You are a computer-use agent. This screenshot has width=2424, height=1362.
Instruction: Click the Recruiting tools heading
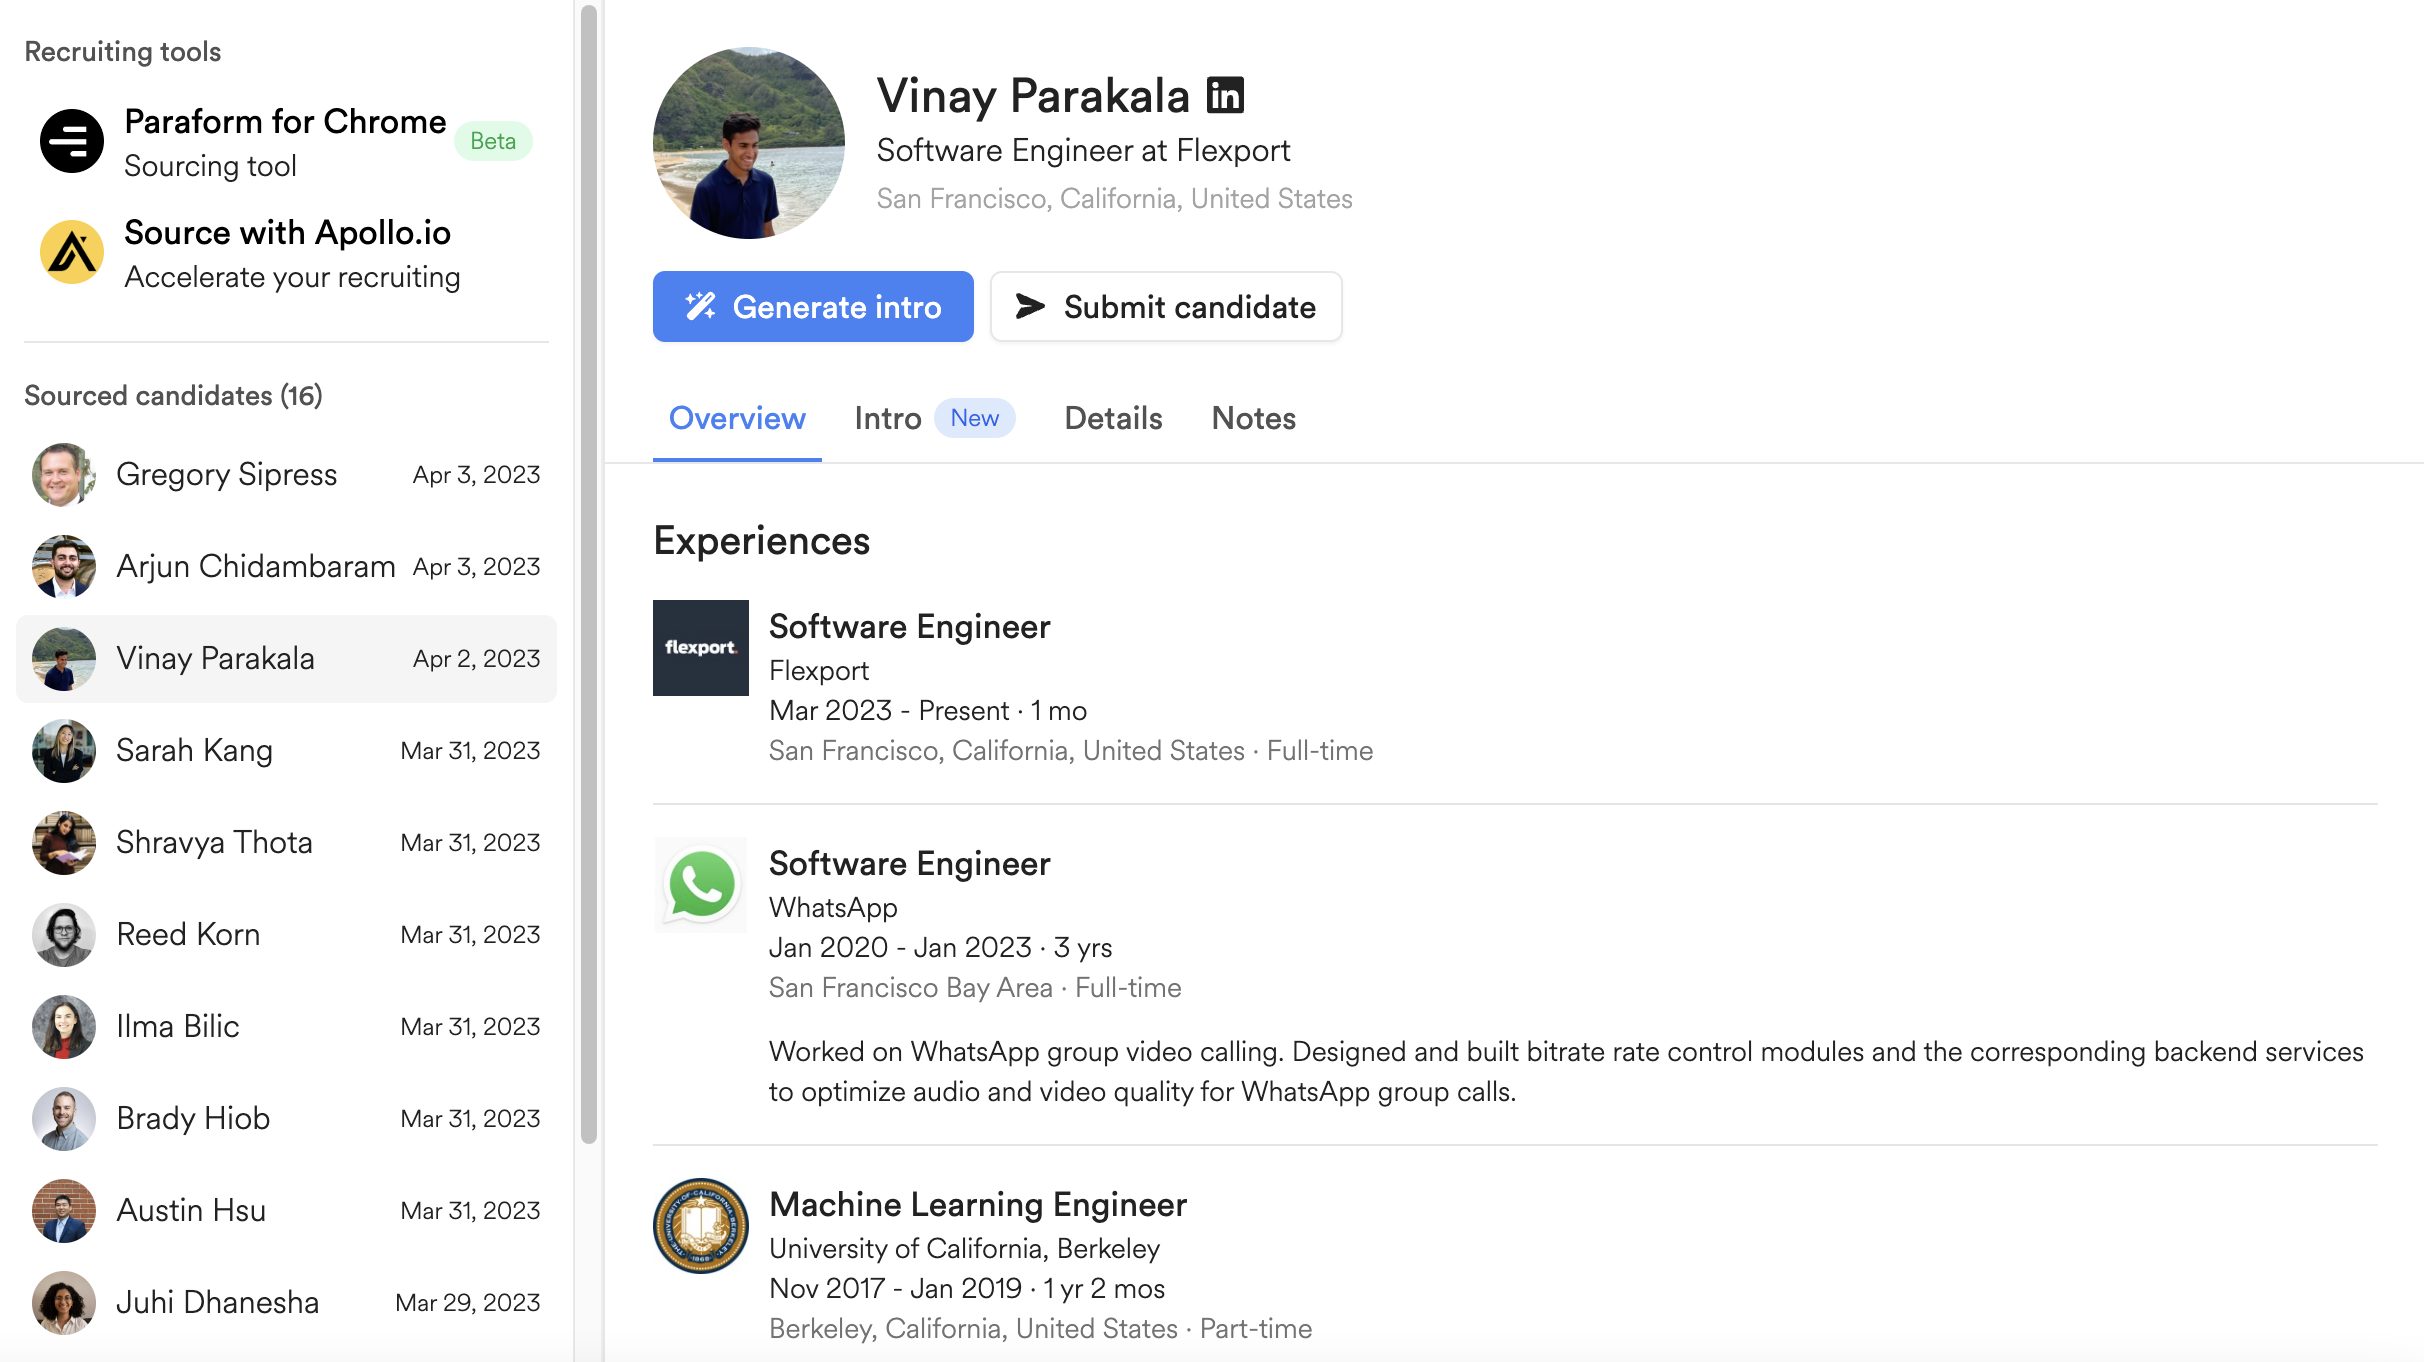tap(122, 51)
